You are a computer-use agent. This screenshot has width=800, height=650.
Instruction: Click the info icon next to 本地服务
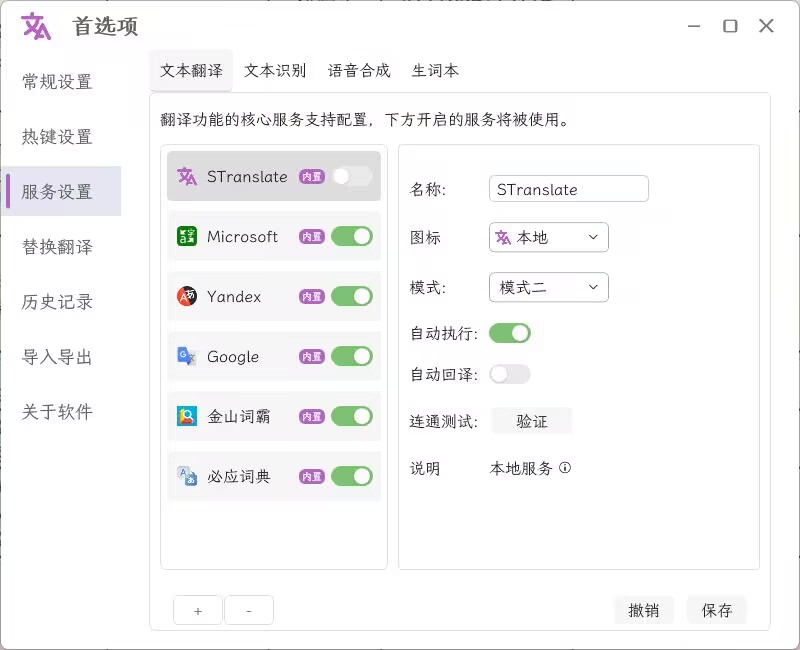(567, 468)
